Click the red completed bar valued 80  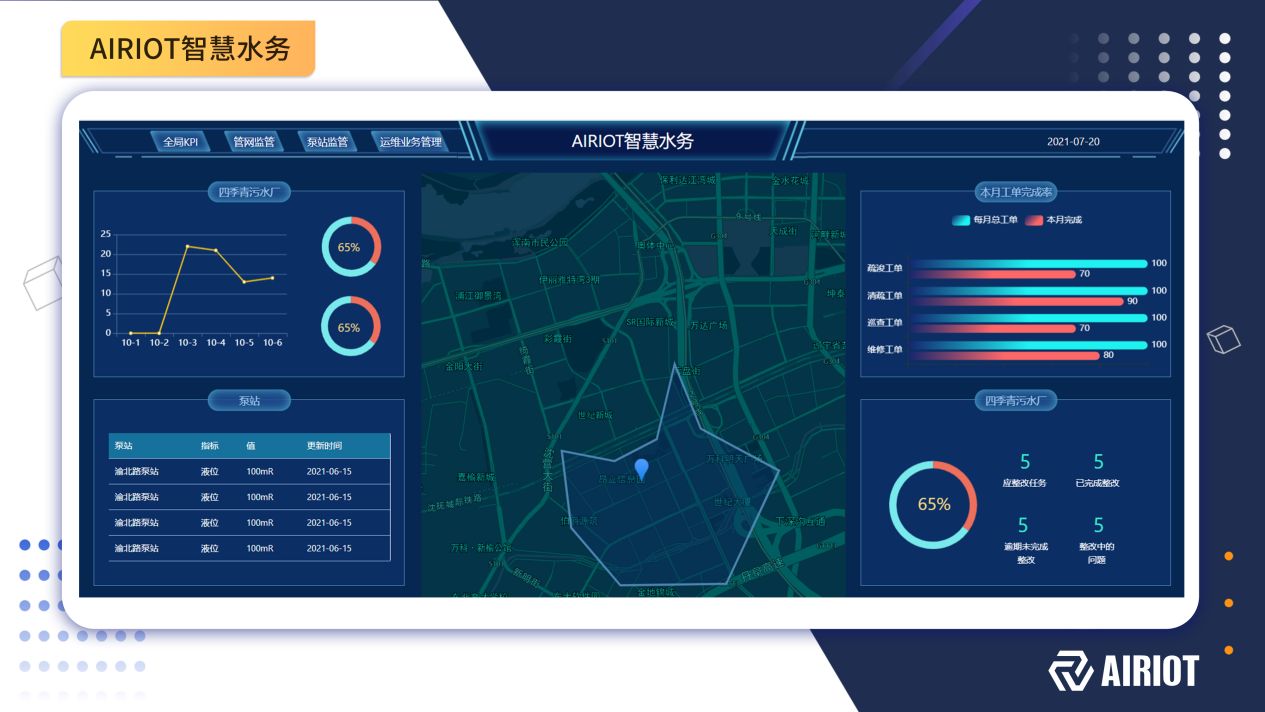pos(1006,355)
